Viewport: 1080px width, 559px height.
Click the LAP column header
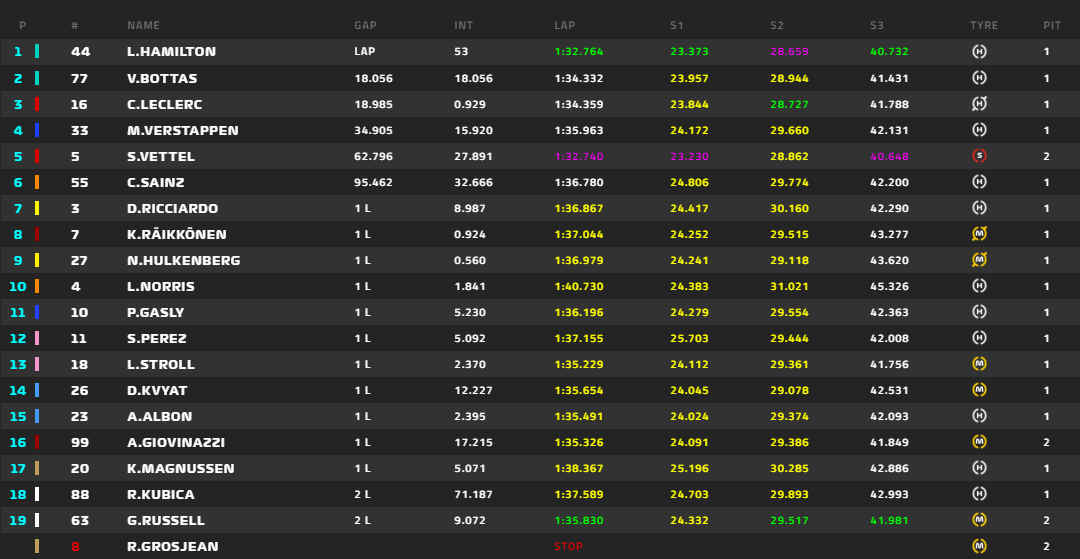coord(565,25)
